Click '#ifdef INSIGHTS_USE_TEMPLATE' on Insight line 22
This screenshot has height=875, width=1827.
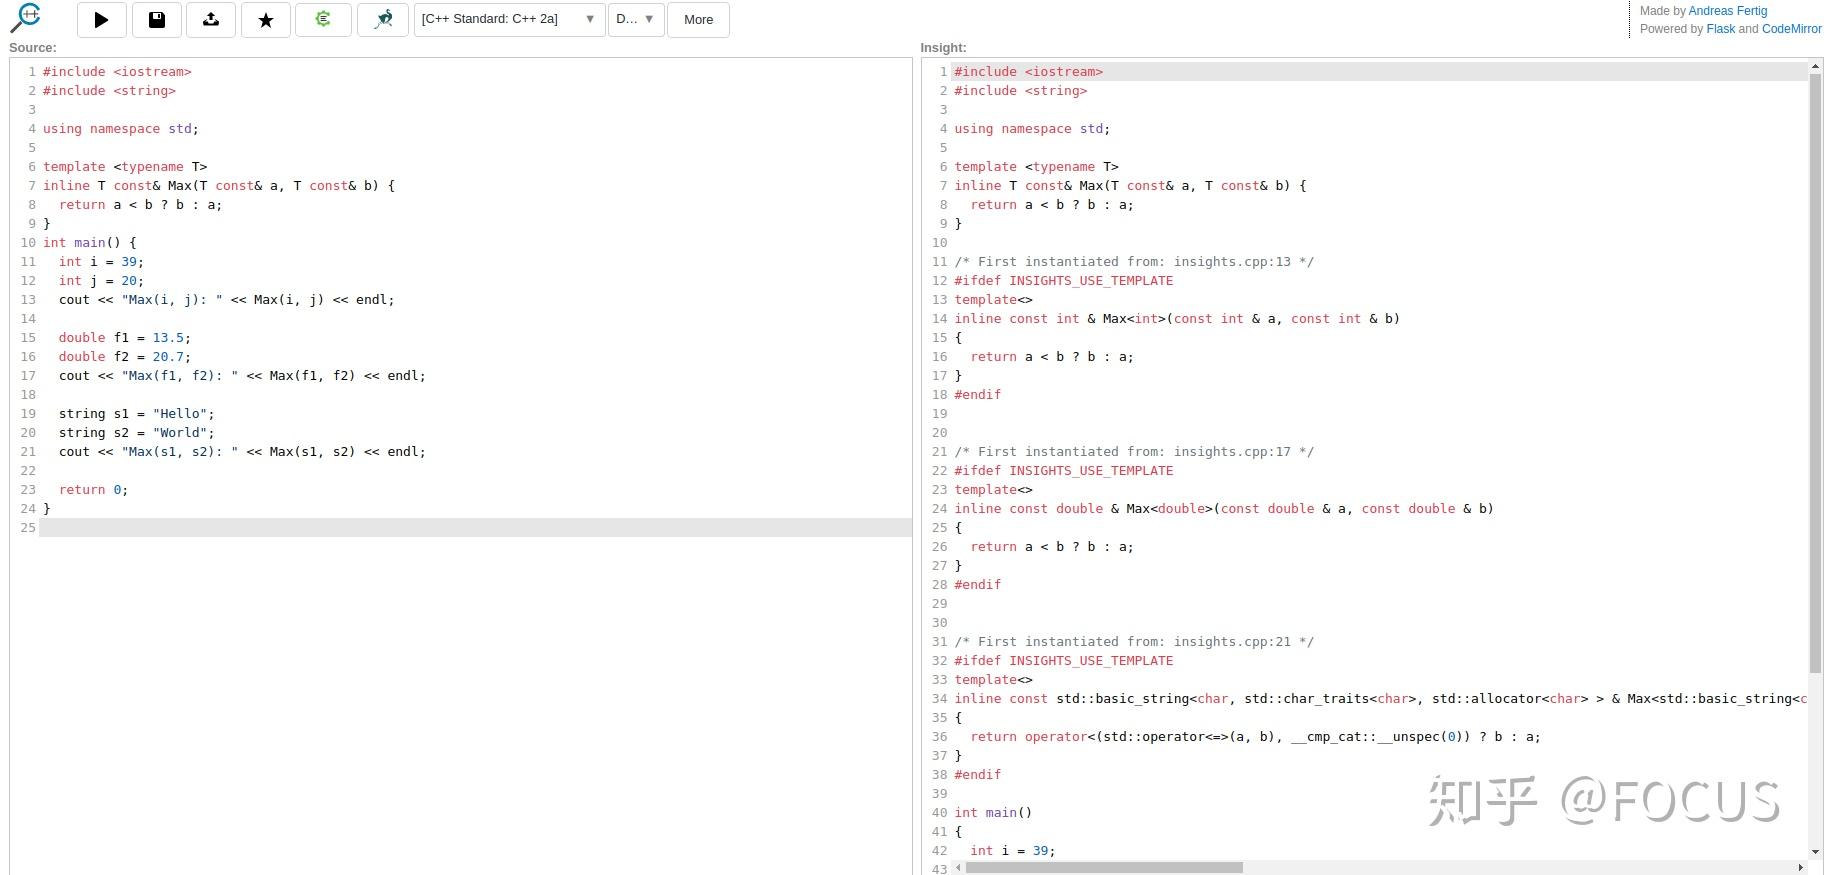point(1064,471)
